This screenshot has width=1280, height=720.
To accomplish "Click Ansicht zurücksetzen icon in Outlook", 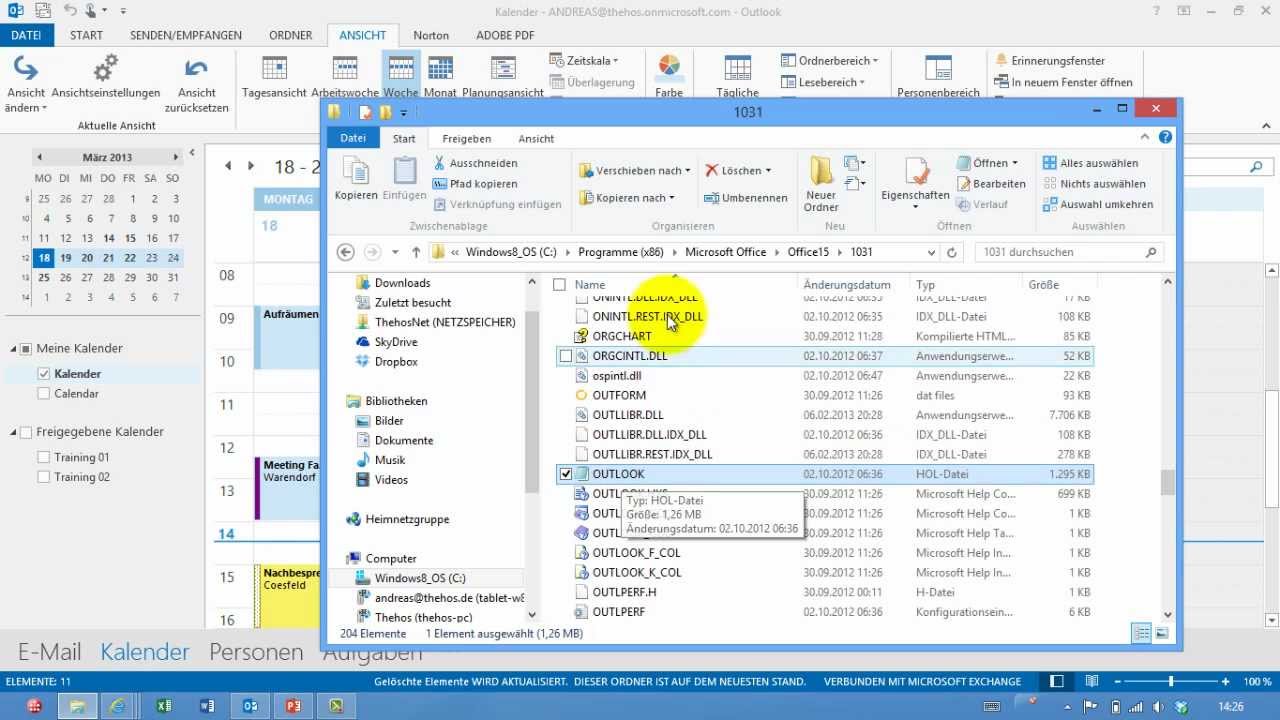I will (x=197, y=69).
